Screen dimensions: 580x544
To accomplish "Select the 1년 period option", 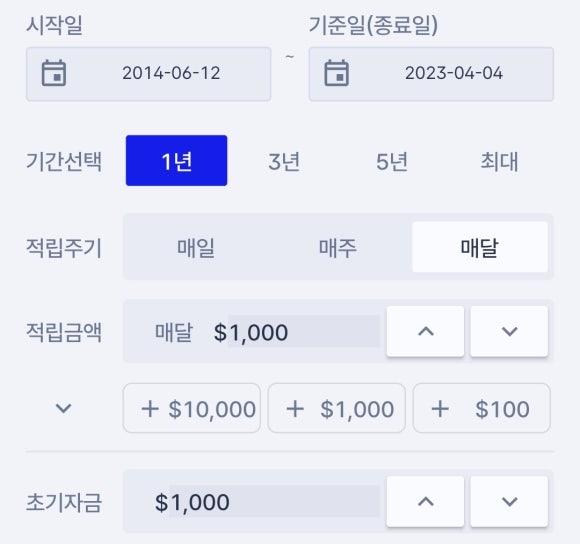I will (176, 161).
